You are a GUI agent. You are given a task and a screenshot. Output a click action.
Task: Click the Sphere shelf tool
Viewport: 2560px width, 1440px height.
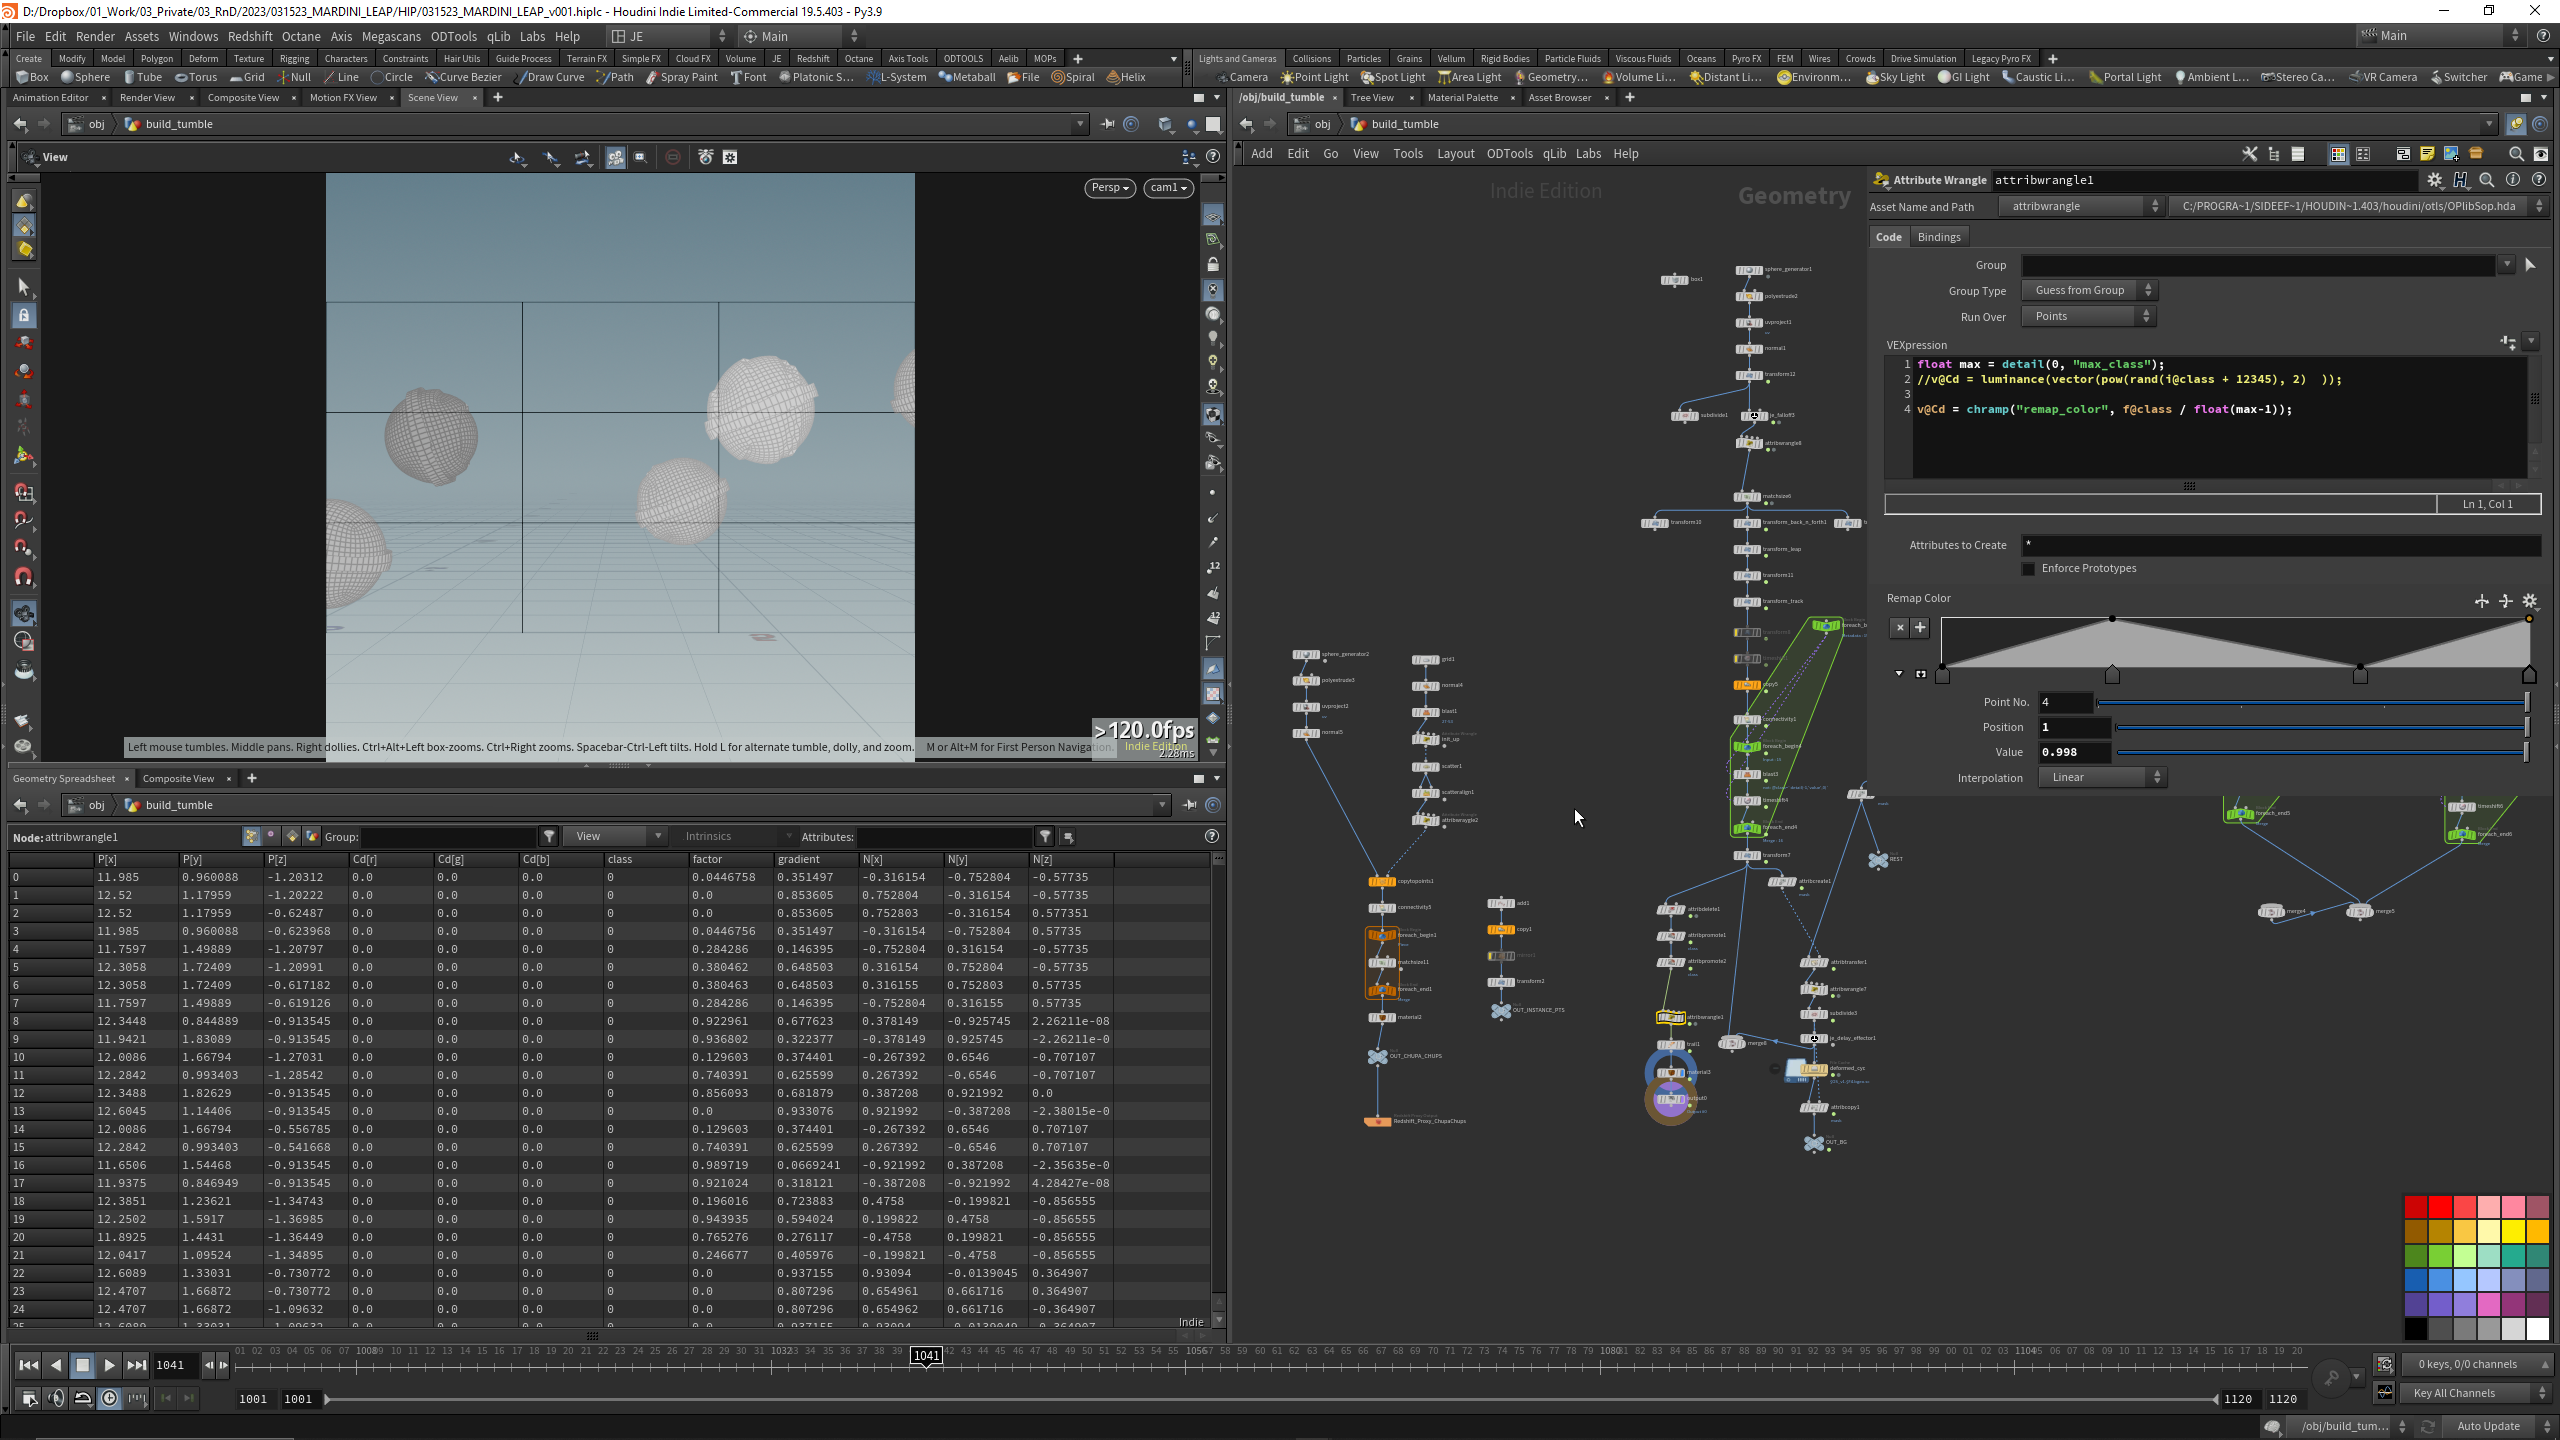point(85,77)
